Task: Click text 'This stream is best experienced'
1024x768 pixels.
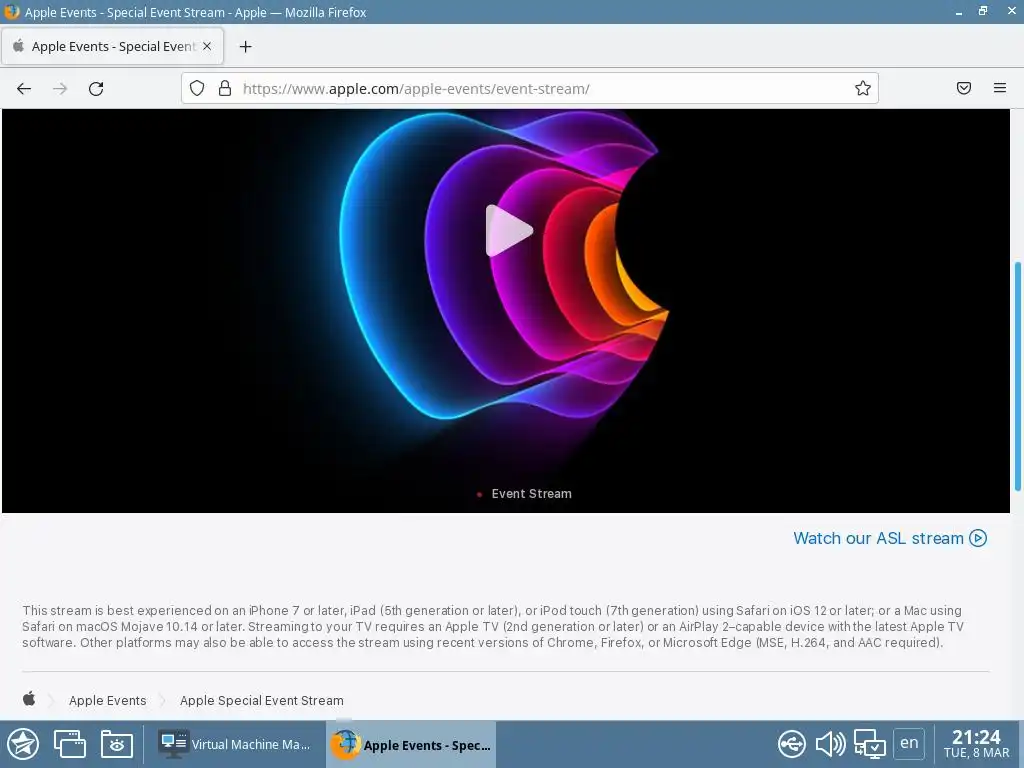Action: click(125, 611)
